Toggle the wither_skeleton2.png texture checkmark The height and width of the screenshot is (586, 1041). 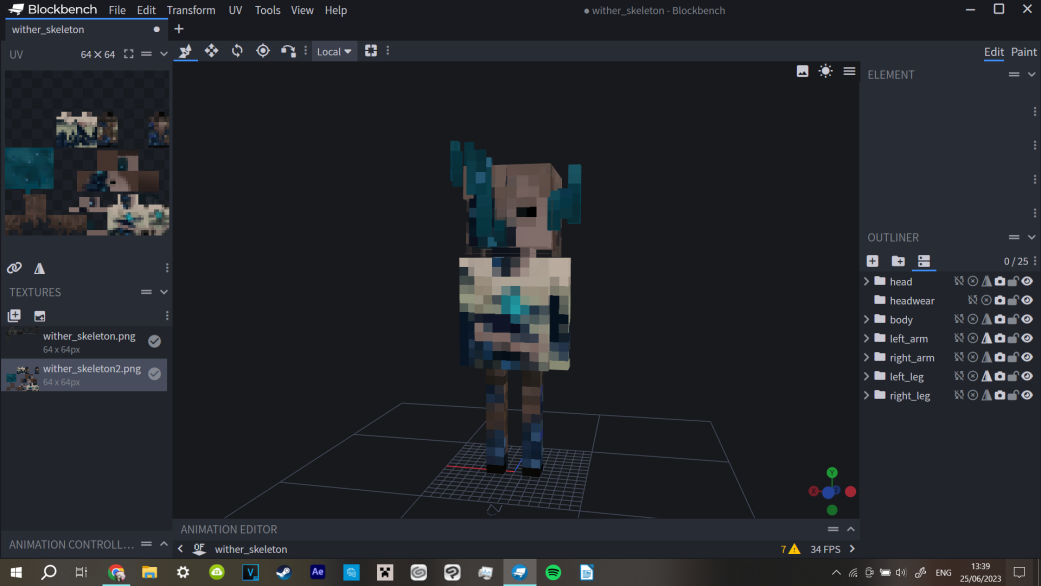point(155,374)
